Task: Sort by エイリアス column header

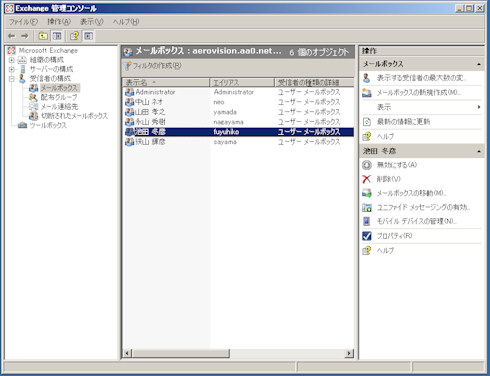Action: click(242, 82)
